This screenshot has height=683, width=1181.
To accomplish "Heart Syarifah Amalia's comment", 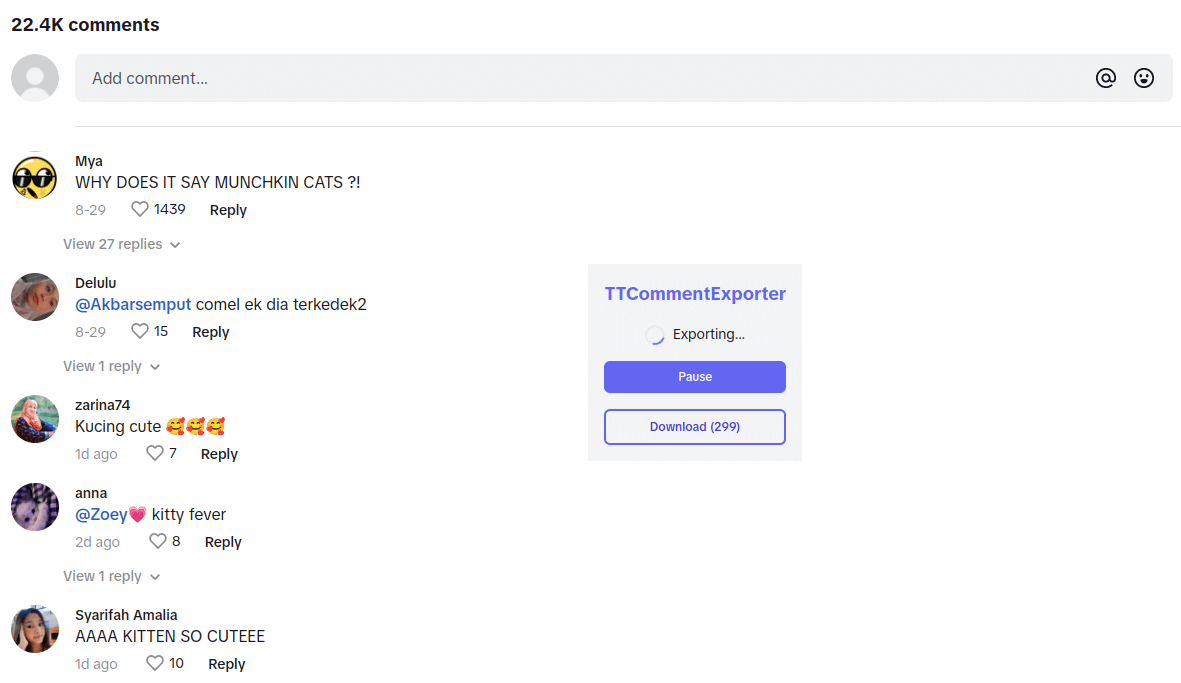I will pos(155,663).
